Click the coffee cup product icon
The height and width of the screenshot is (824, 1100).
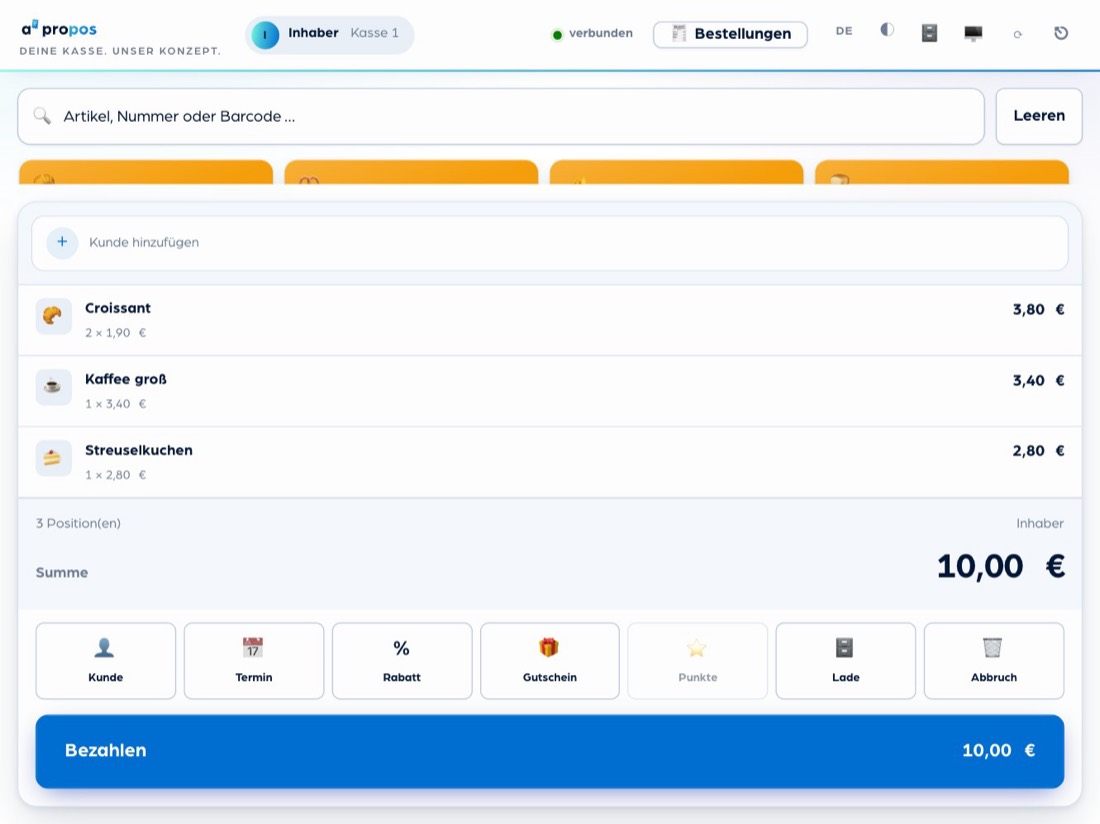(x=53, y=387)
